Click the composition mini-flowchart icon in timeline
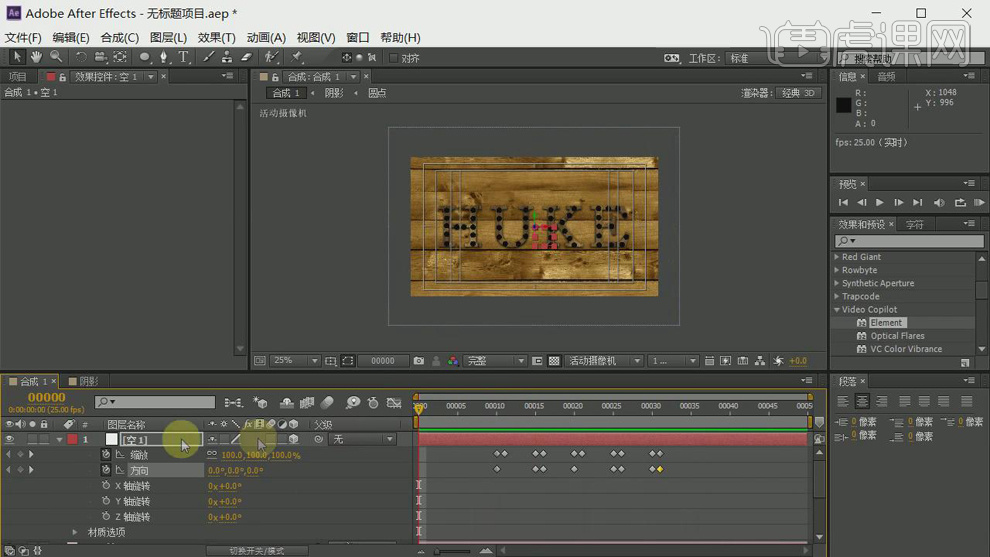The height and width of the screenshot is (557, 990). coord(233,403)
